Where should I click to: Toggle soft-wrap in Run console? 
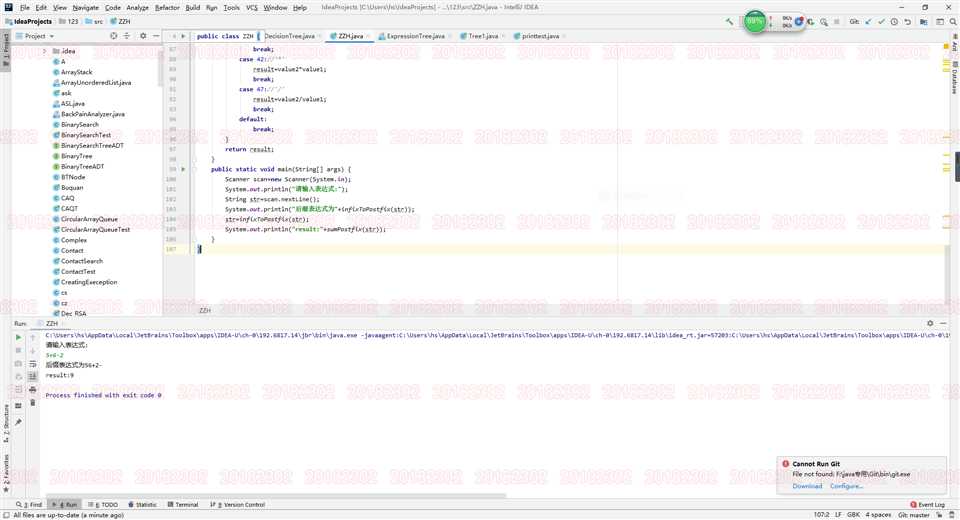click(32, 364)
